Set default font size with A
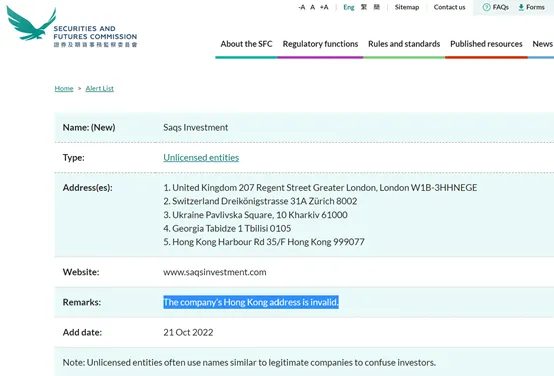 pyautogui.click(x=312, y=7)
